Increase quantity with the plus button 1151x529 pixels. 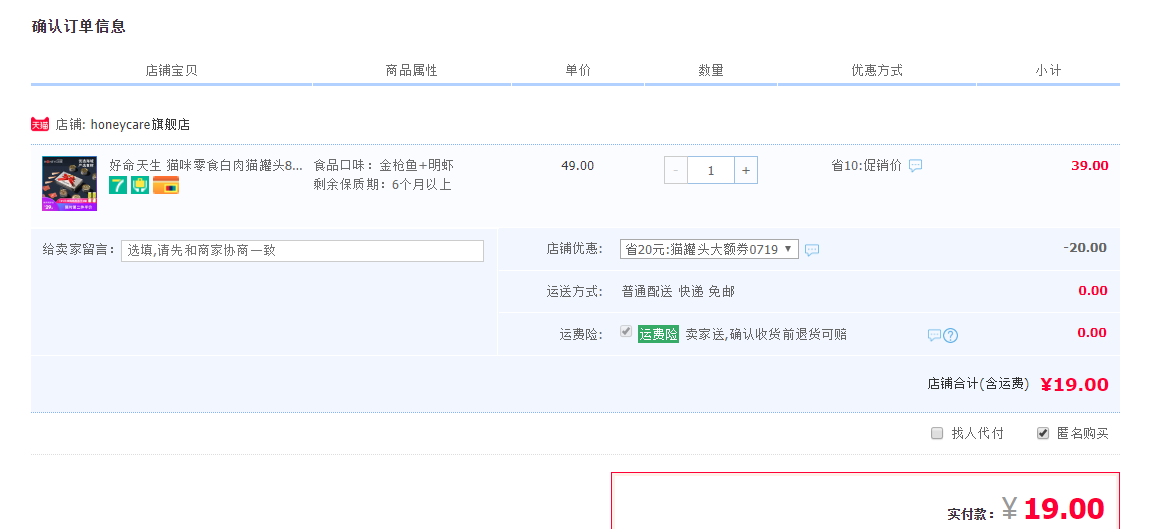[746, 170]
